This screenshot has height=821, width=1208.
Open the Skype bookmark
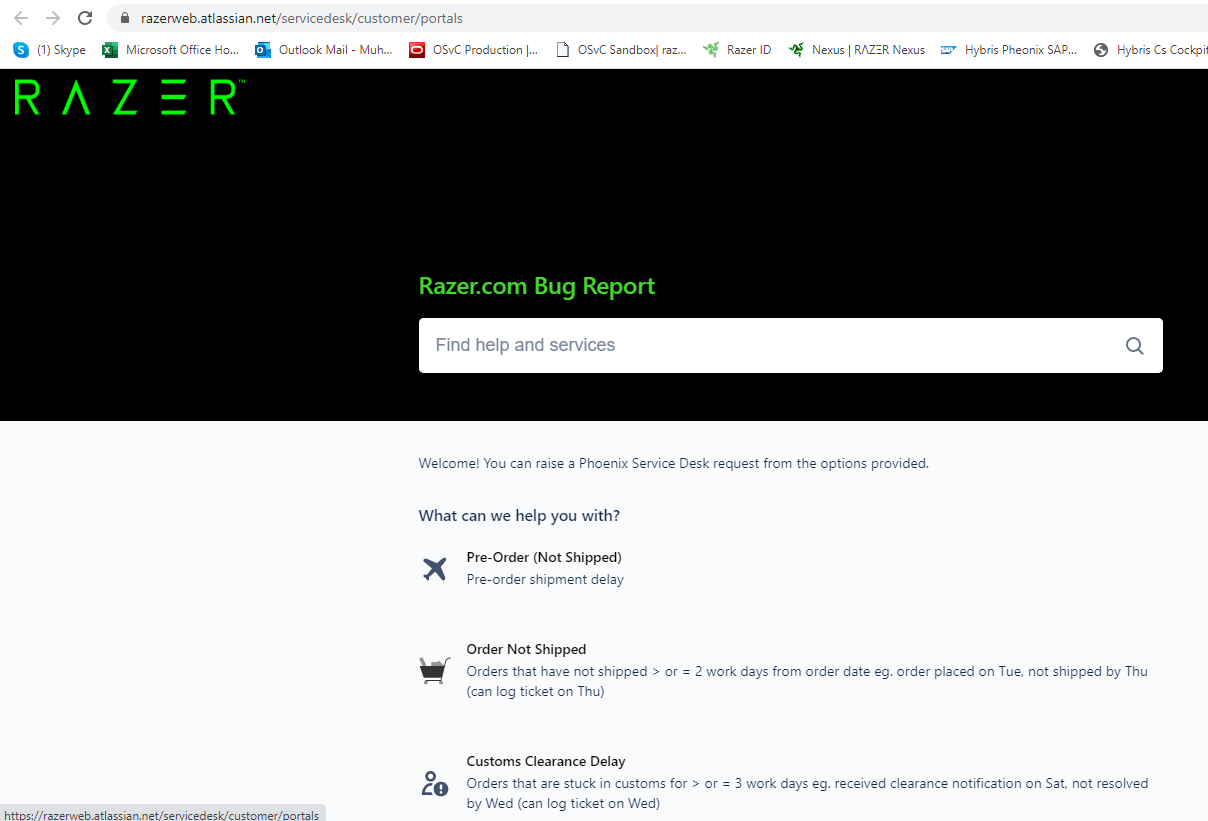47,49
